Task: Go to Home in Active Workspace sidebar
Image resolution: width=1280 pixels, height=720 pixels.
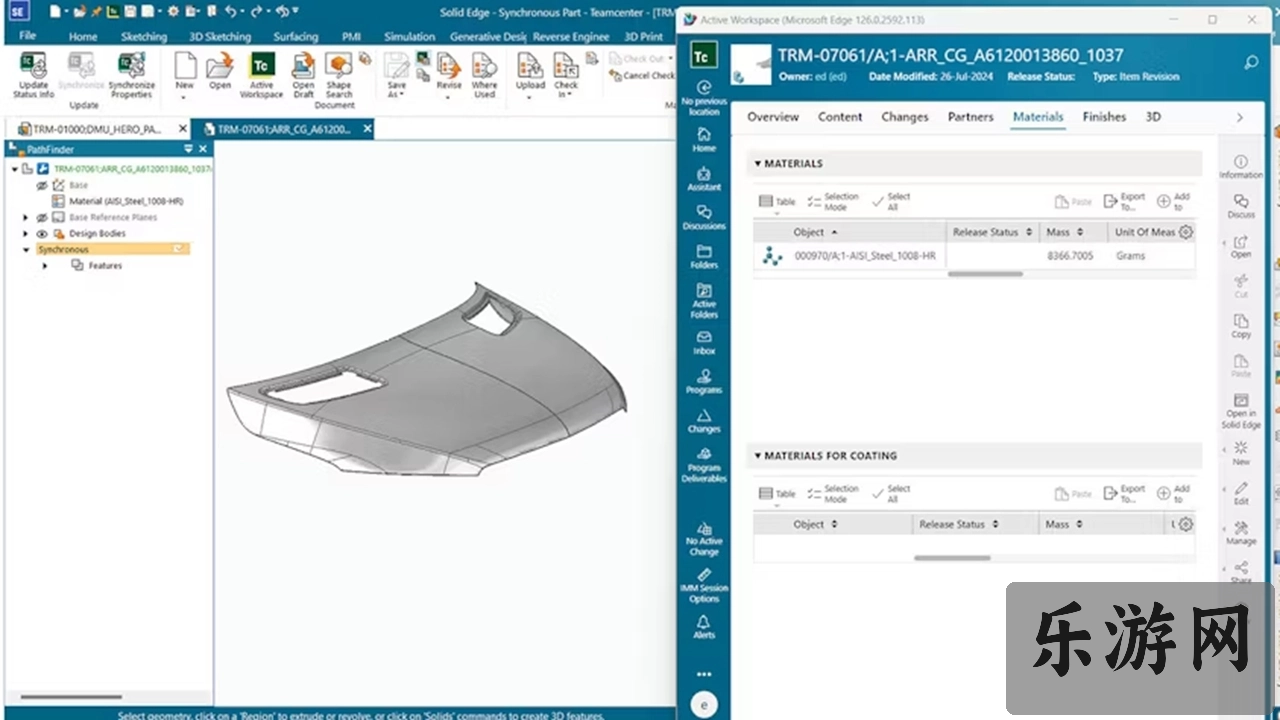Action: click(704, 139)
